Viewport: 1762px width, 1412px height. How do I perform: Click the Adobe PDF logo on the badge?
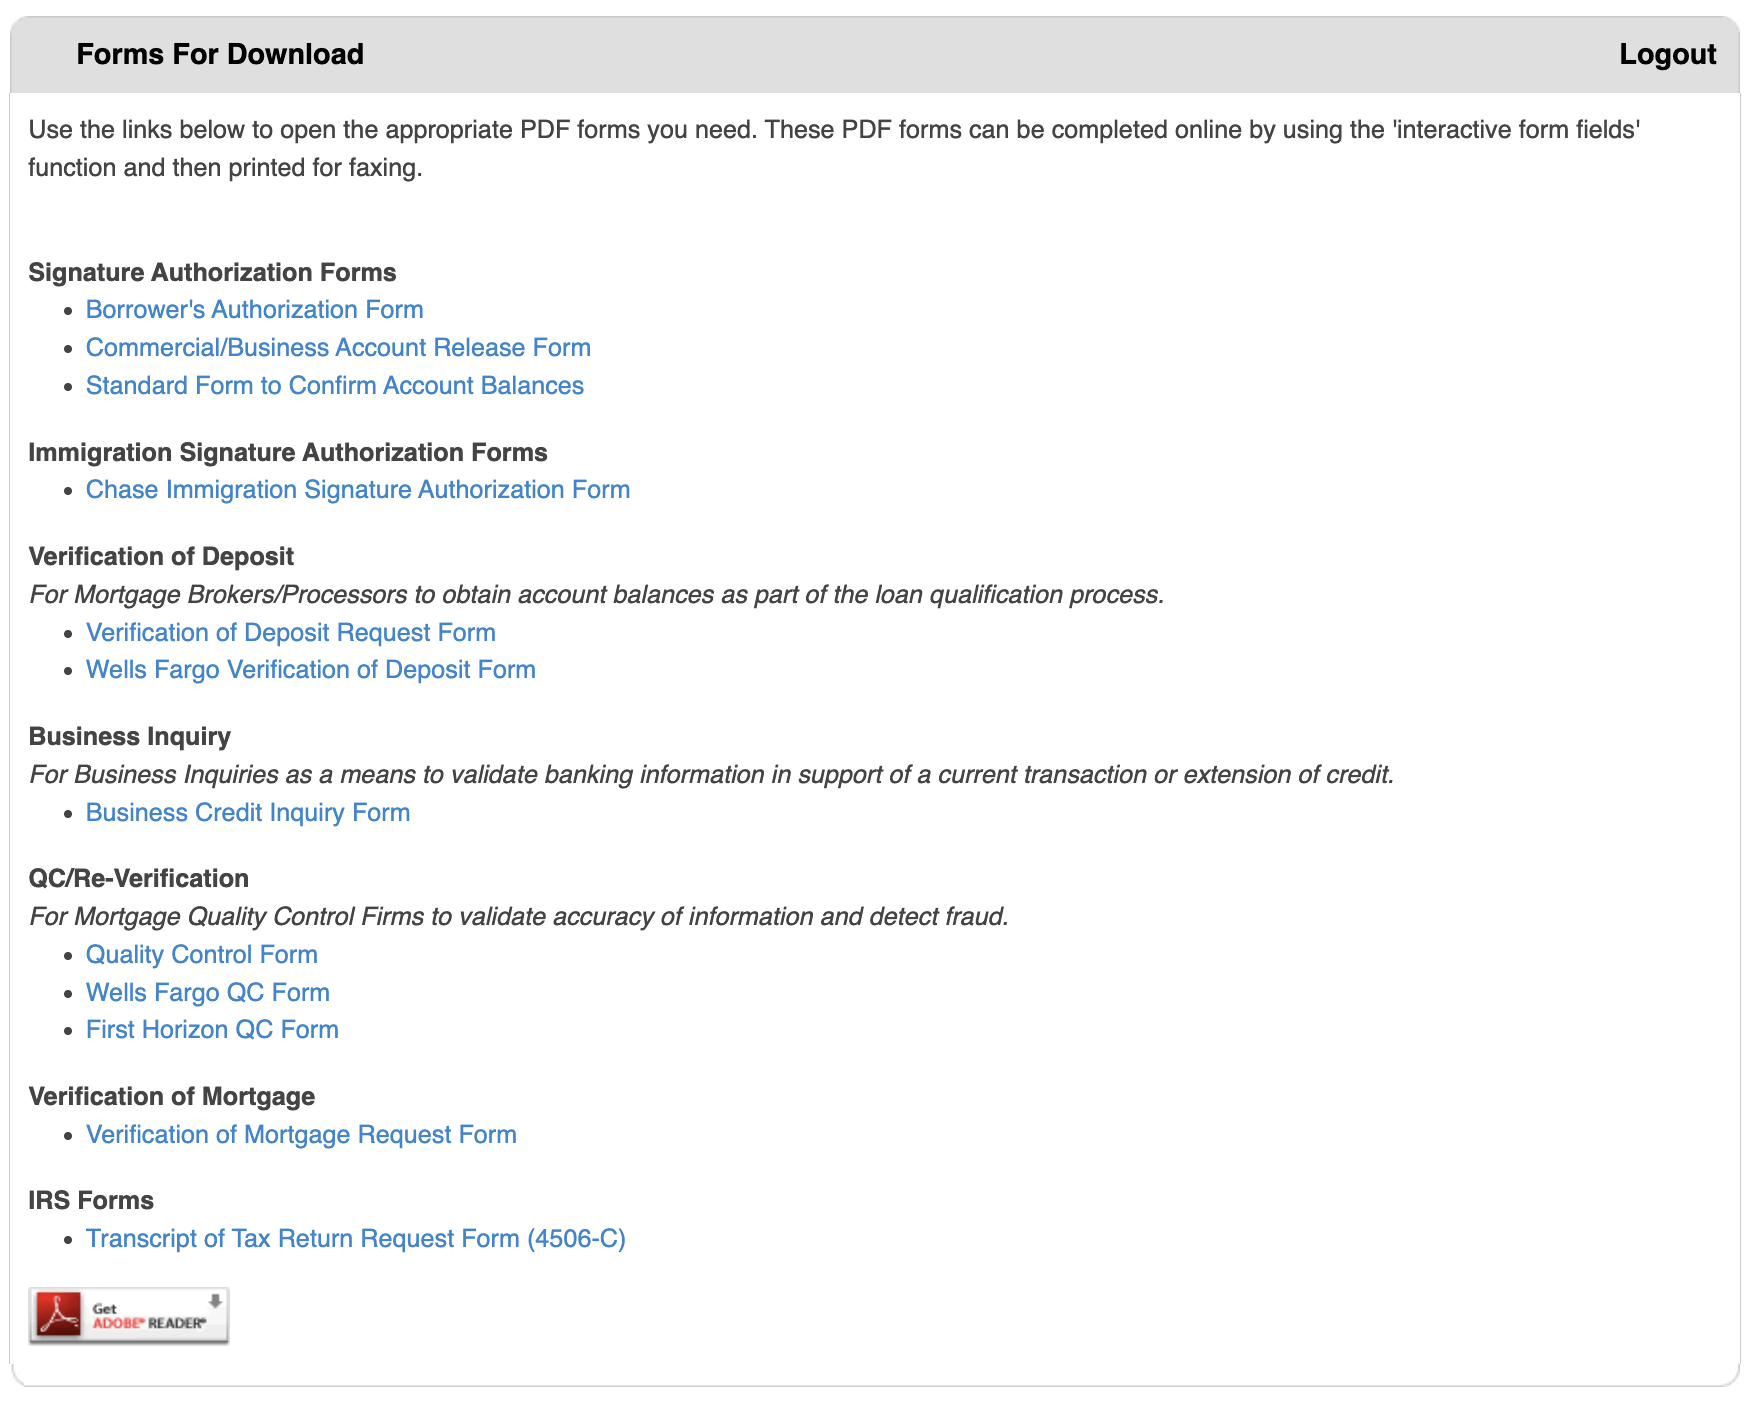pos(58,1315)
